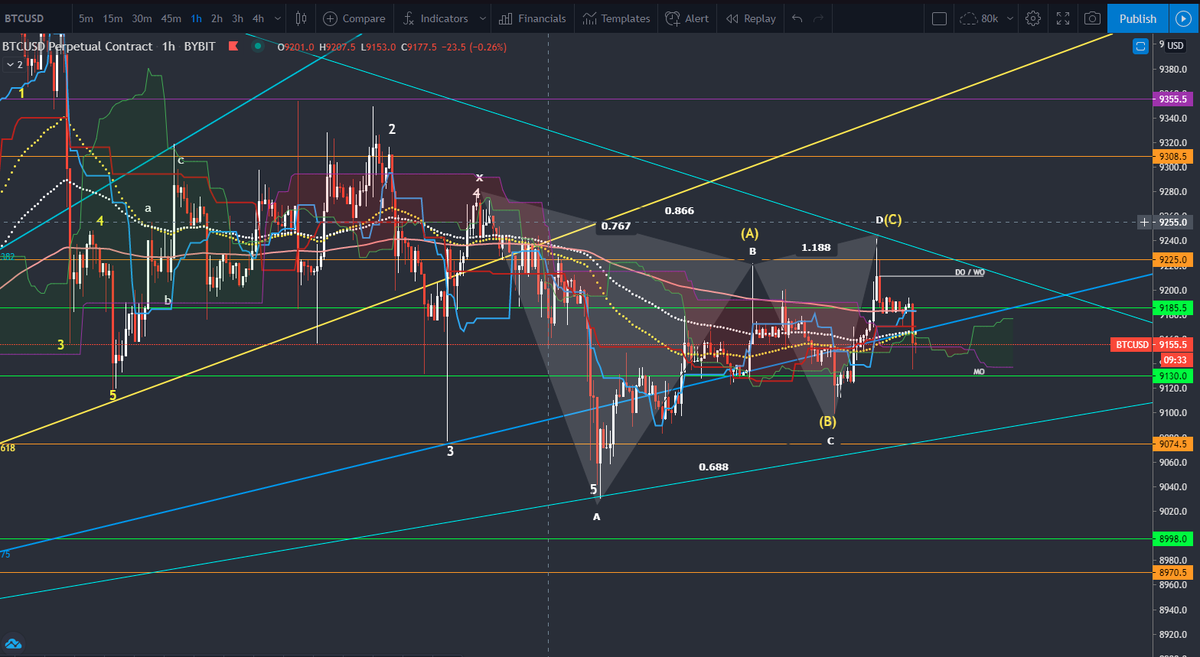
Task: Click the 8970.5 orange price label
Action: click(1172, 572)
